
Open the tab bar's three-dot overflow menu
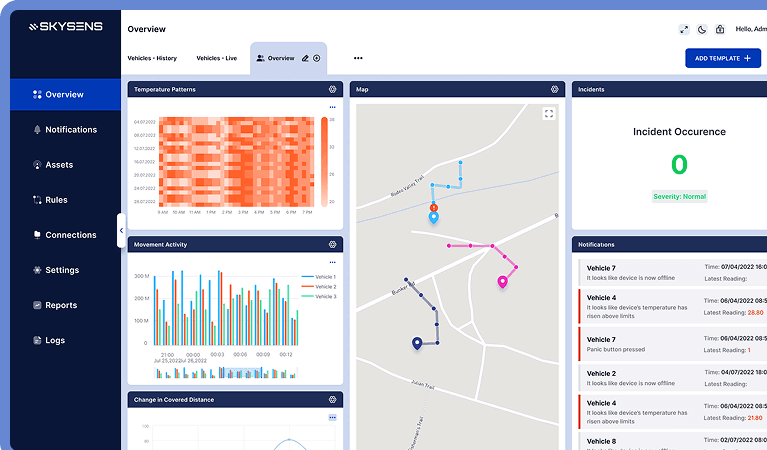point(358,58)
